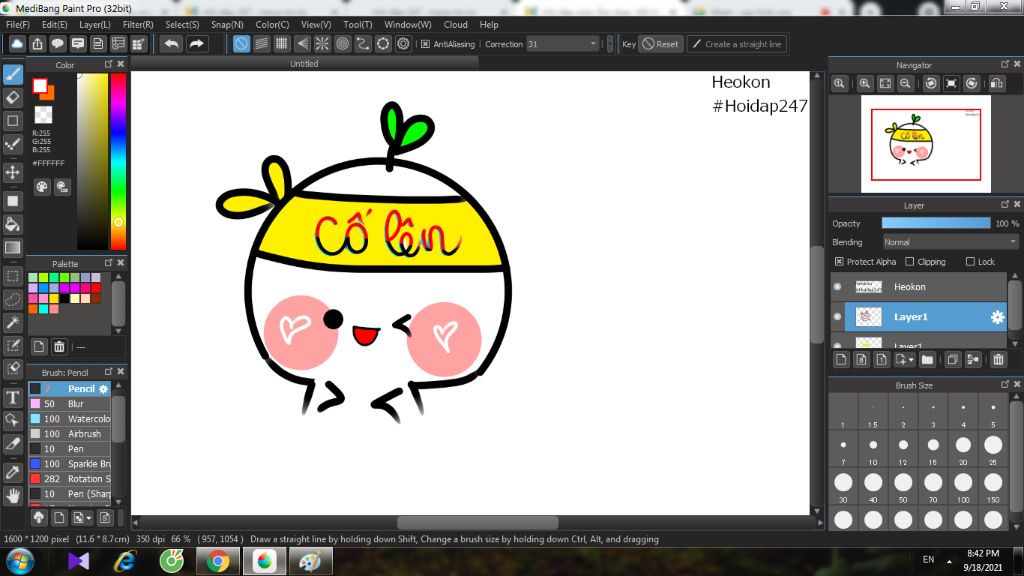Pick a hue from the rainbow bar

pos(118,161)
